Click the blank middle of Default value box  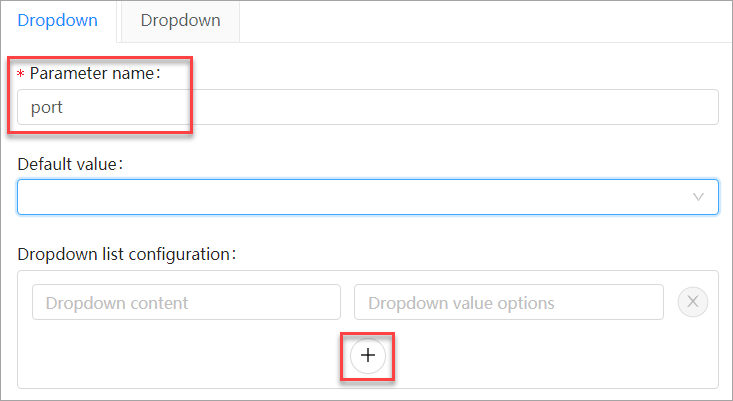pos(360,197)
